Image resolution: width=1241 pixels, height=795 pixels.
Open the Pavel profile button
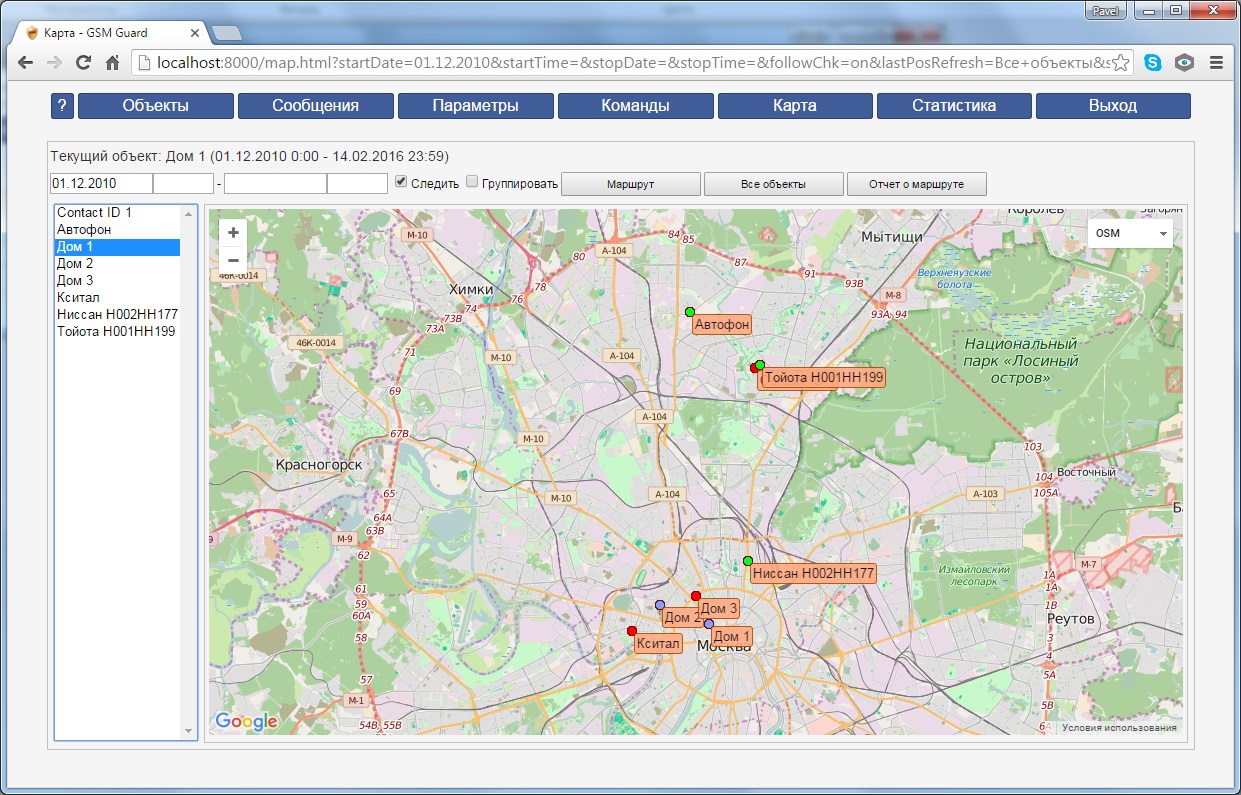[1105, 10]
